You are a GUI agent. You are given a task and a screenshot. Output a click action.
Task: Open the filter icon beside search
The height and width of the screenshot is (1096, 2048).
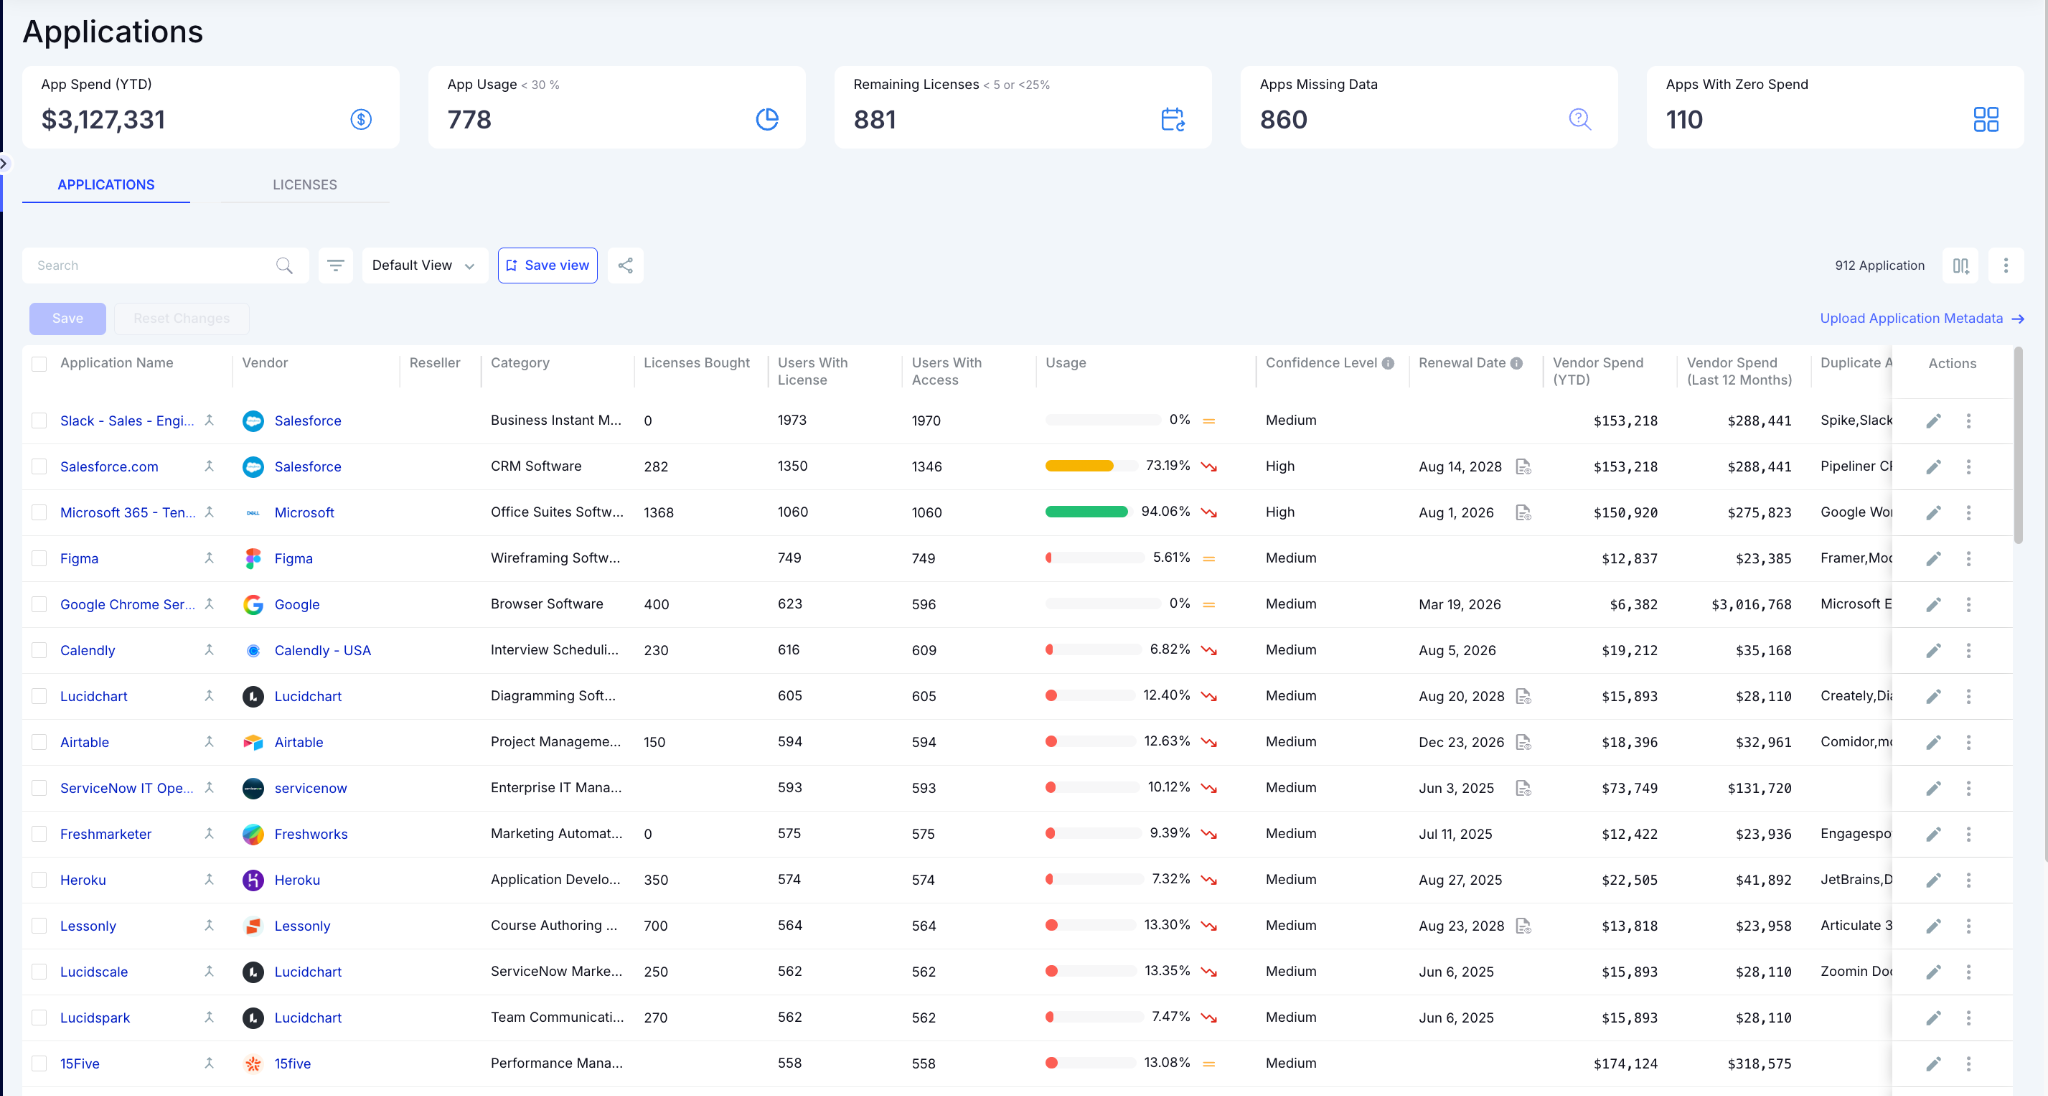pos(336,265)
